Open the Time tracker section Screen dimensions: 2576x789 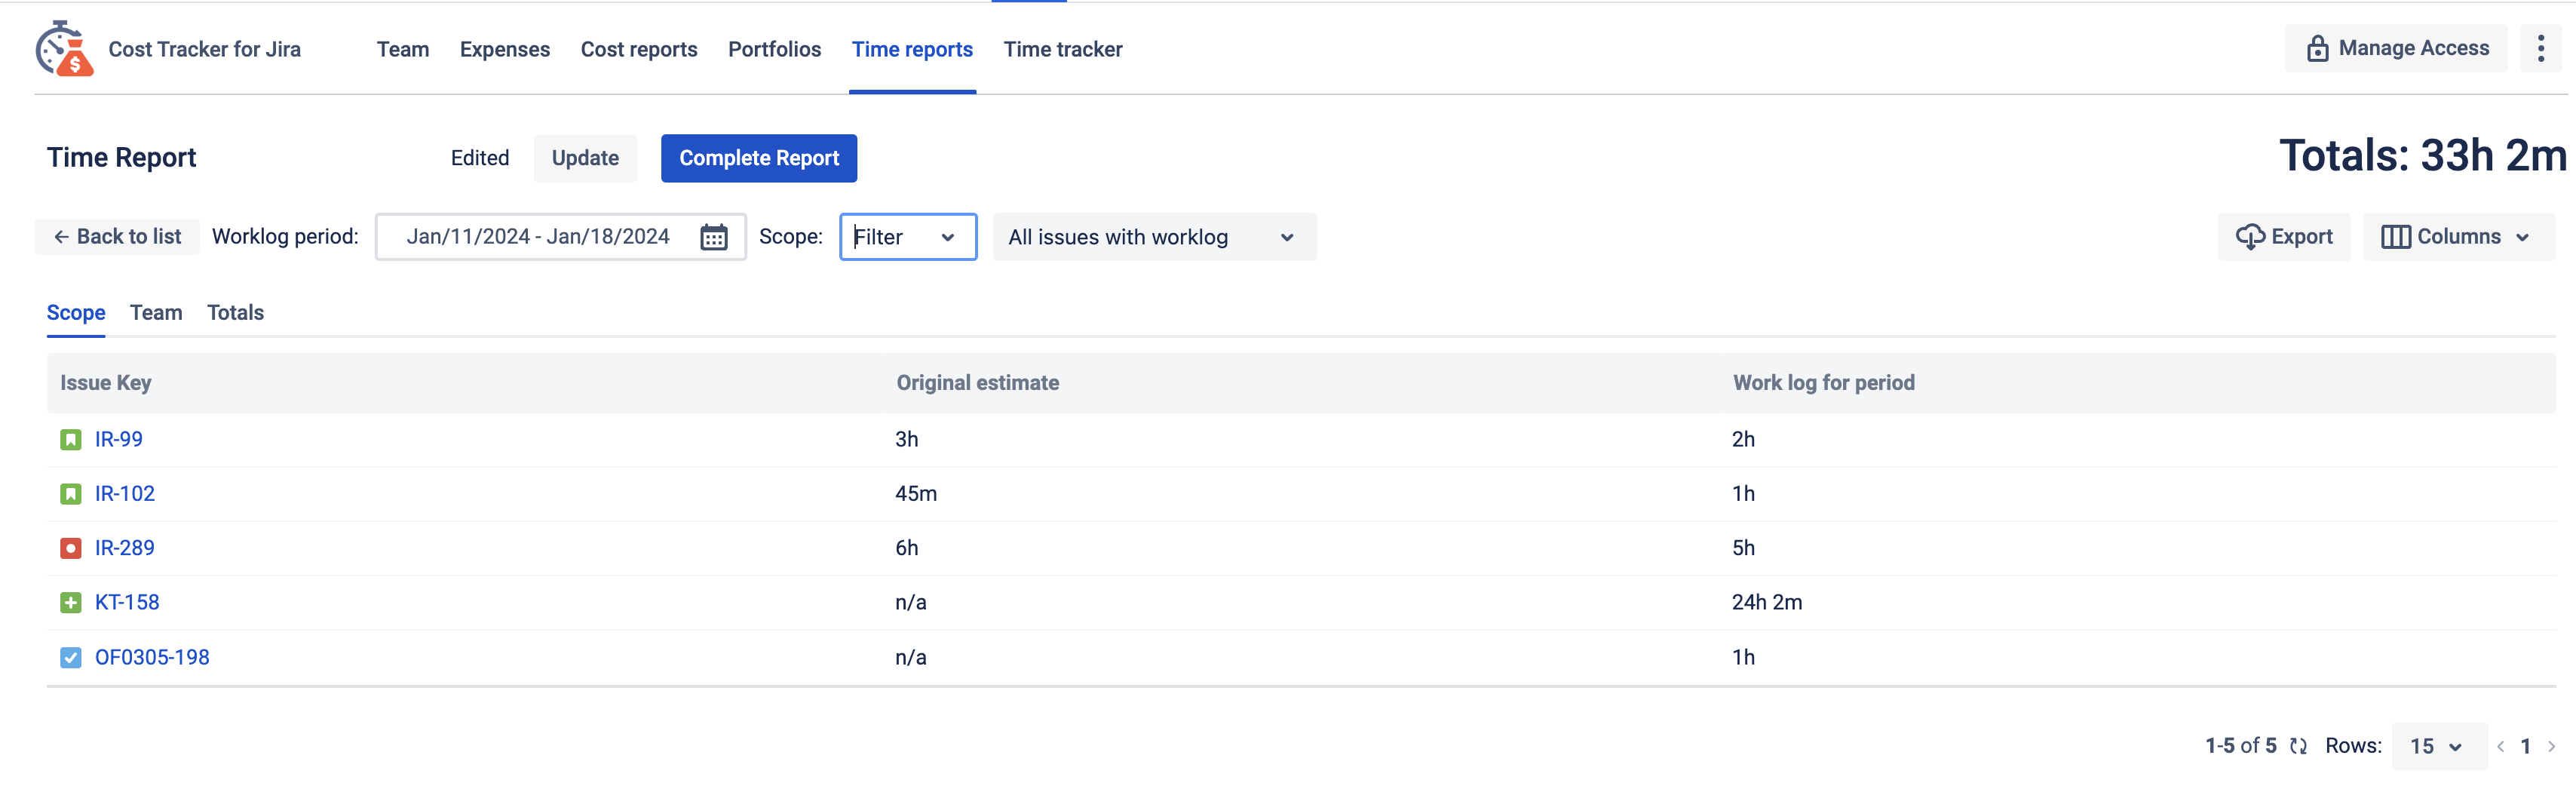(1063, 49)
